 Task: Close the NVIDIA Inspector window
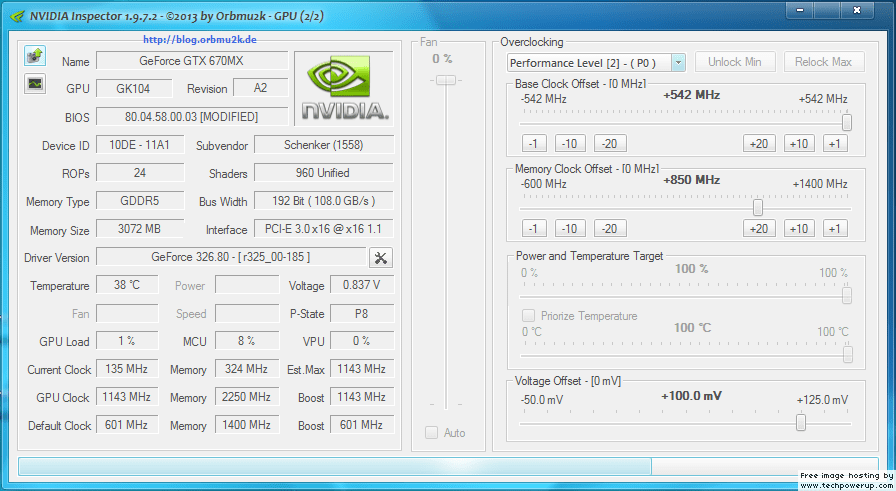tap(857, 10)
